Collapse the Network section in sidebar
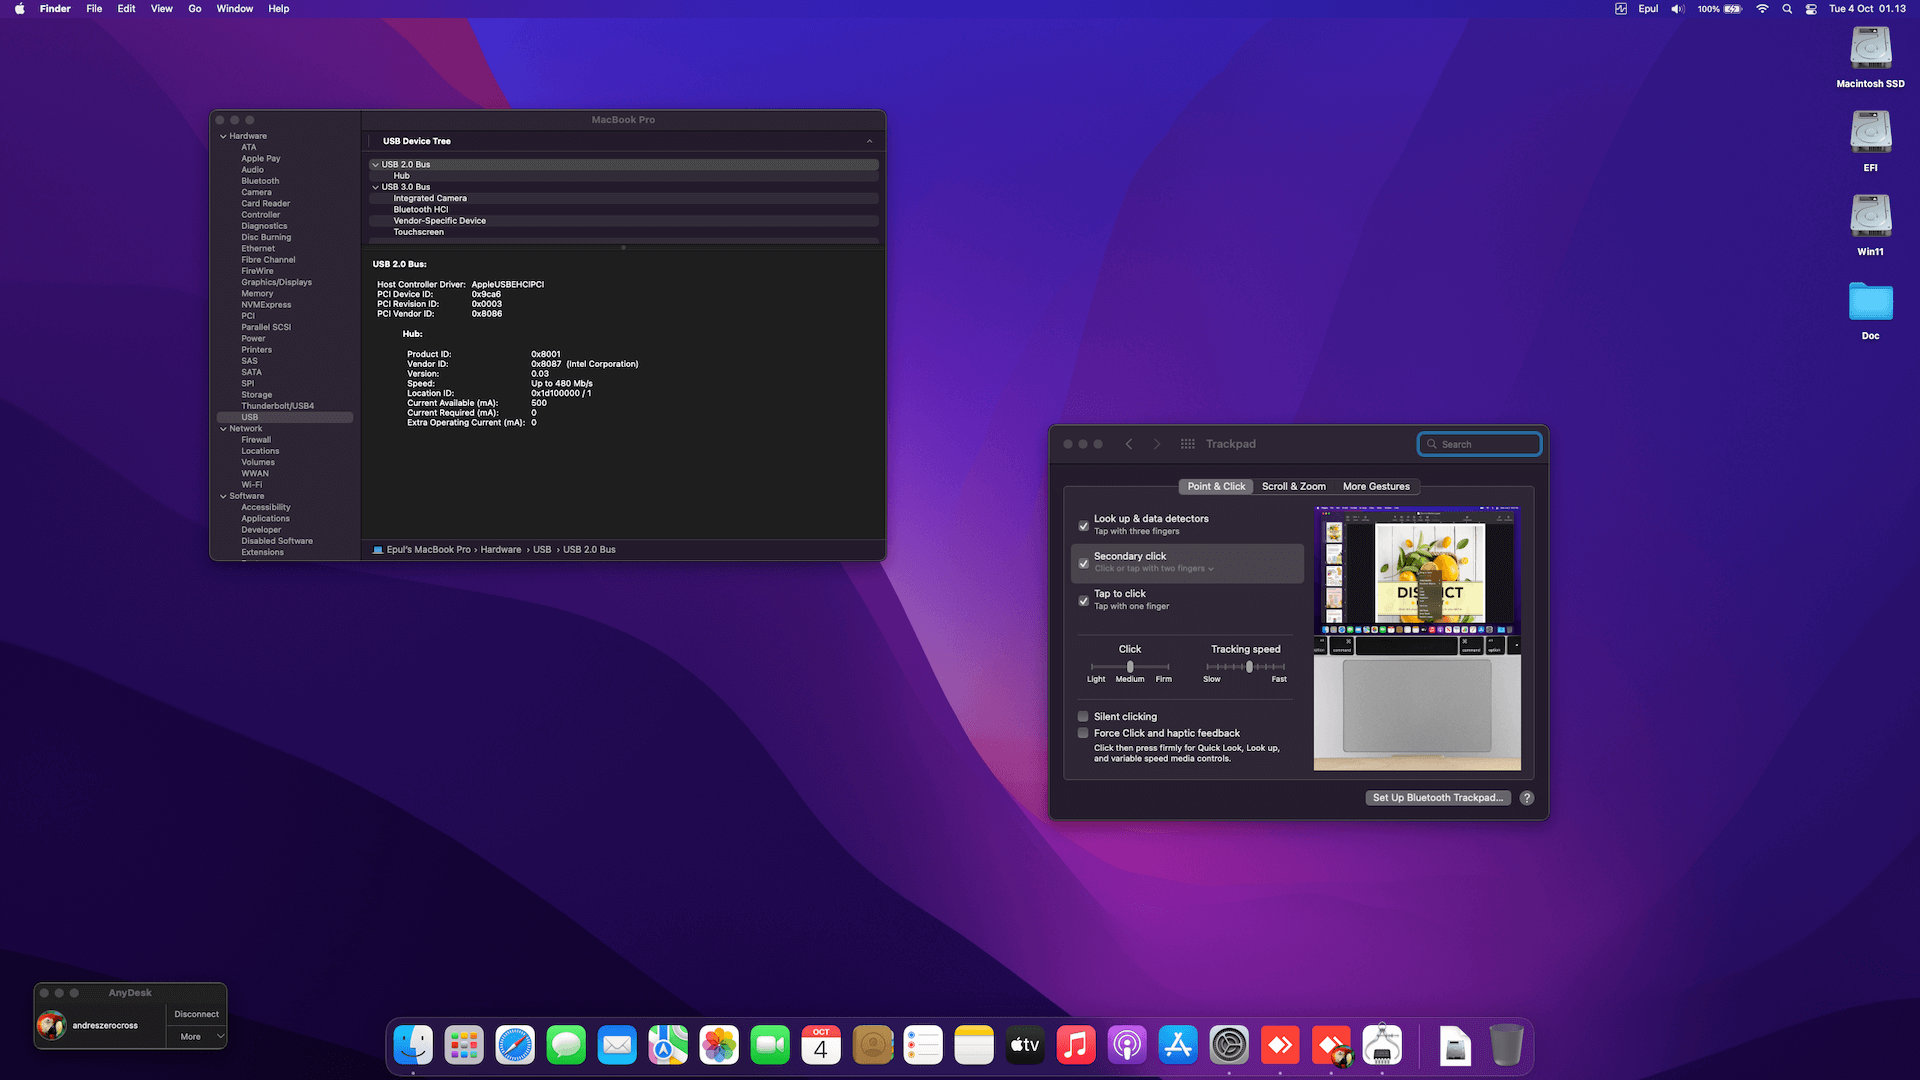The height and width of the screenshot is (1080, 1920). click(x=223, y=429)
